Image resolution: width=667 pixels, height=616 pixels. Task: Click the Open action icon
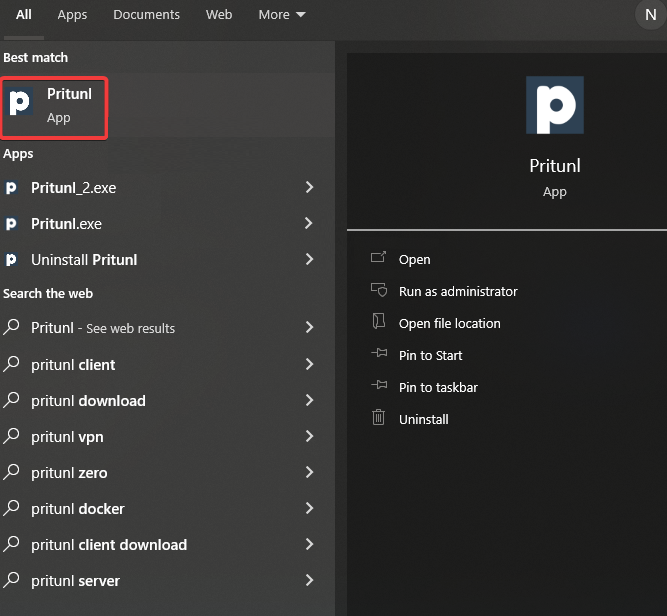(378, 258)
